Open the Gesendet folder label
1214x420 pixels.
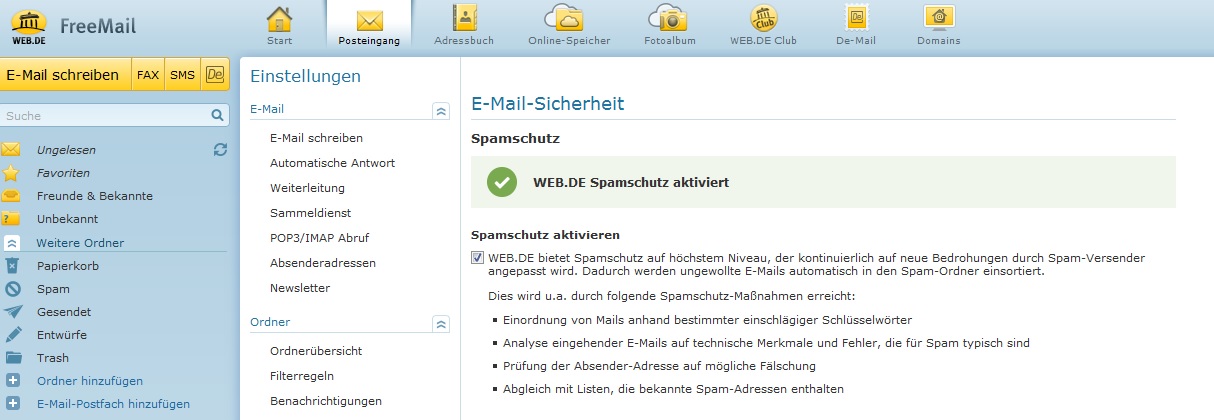(x=64, y=312)
